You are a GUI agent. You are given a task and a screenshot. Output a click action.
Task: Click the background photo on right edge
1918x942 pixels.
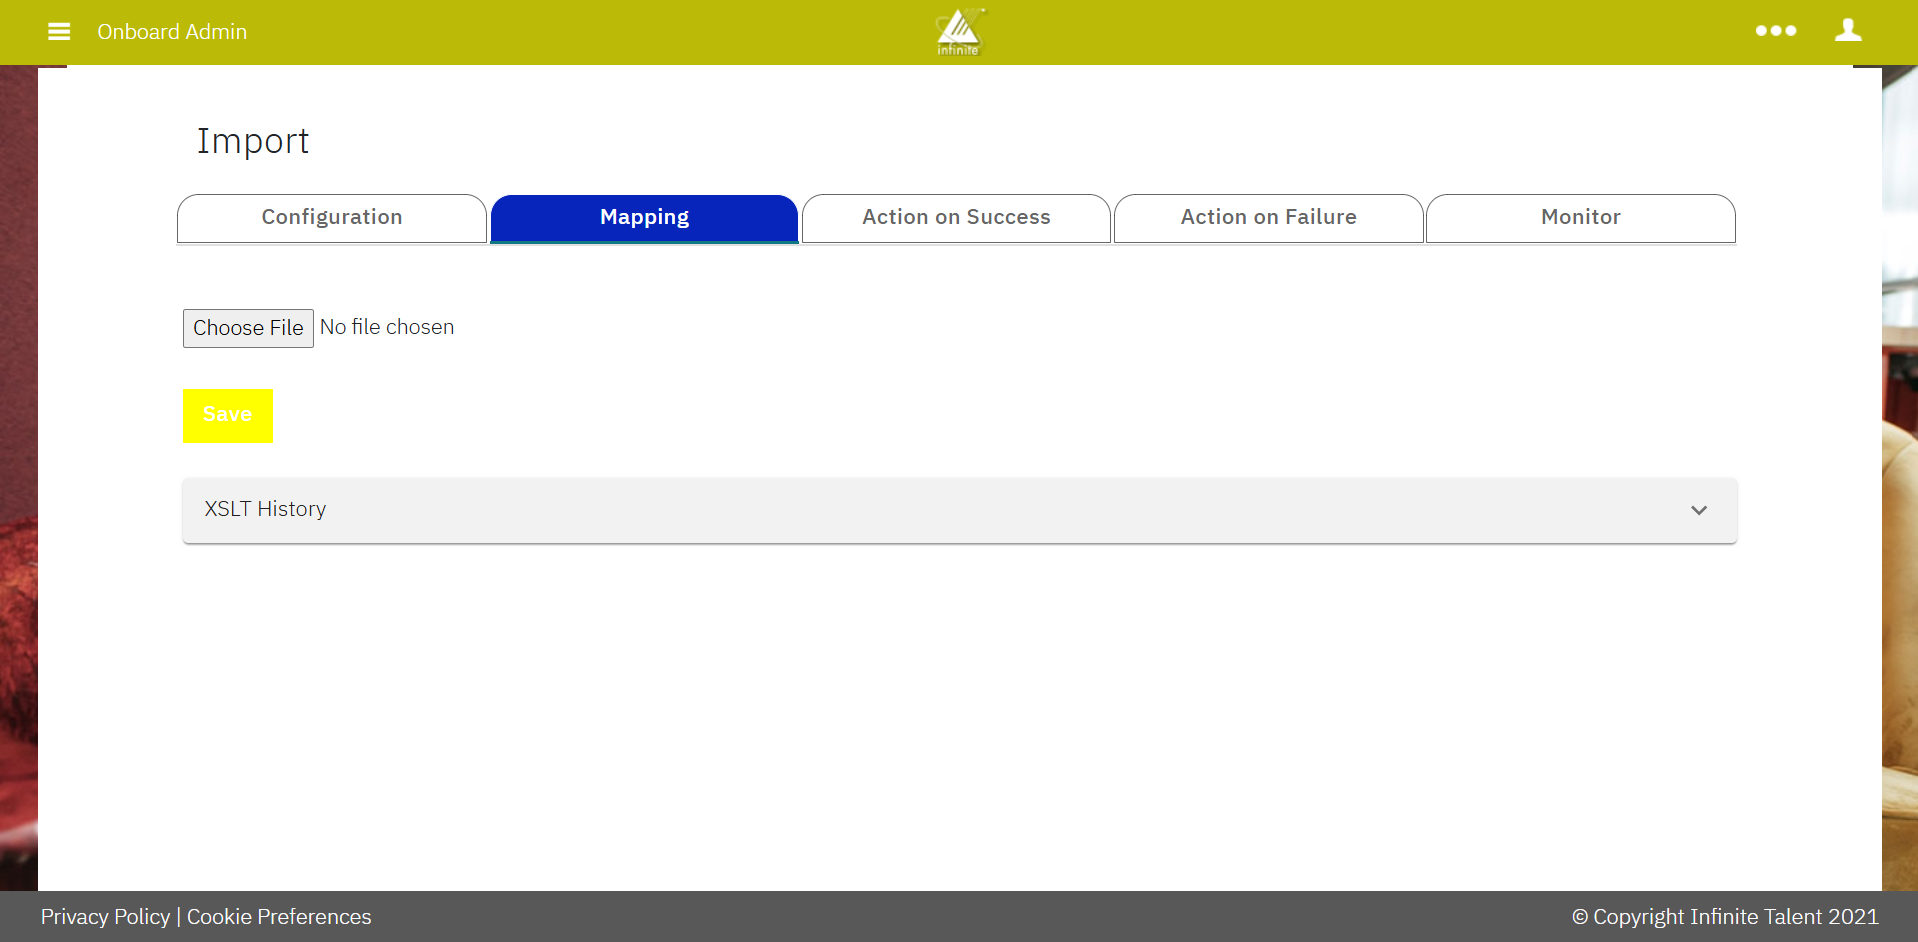1900,500
